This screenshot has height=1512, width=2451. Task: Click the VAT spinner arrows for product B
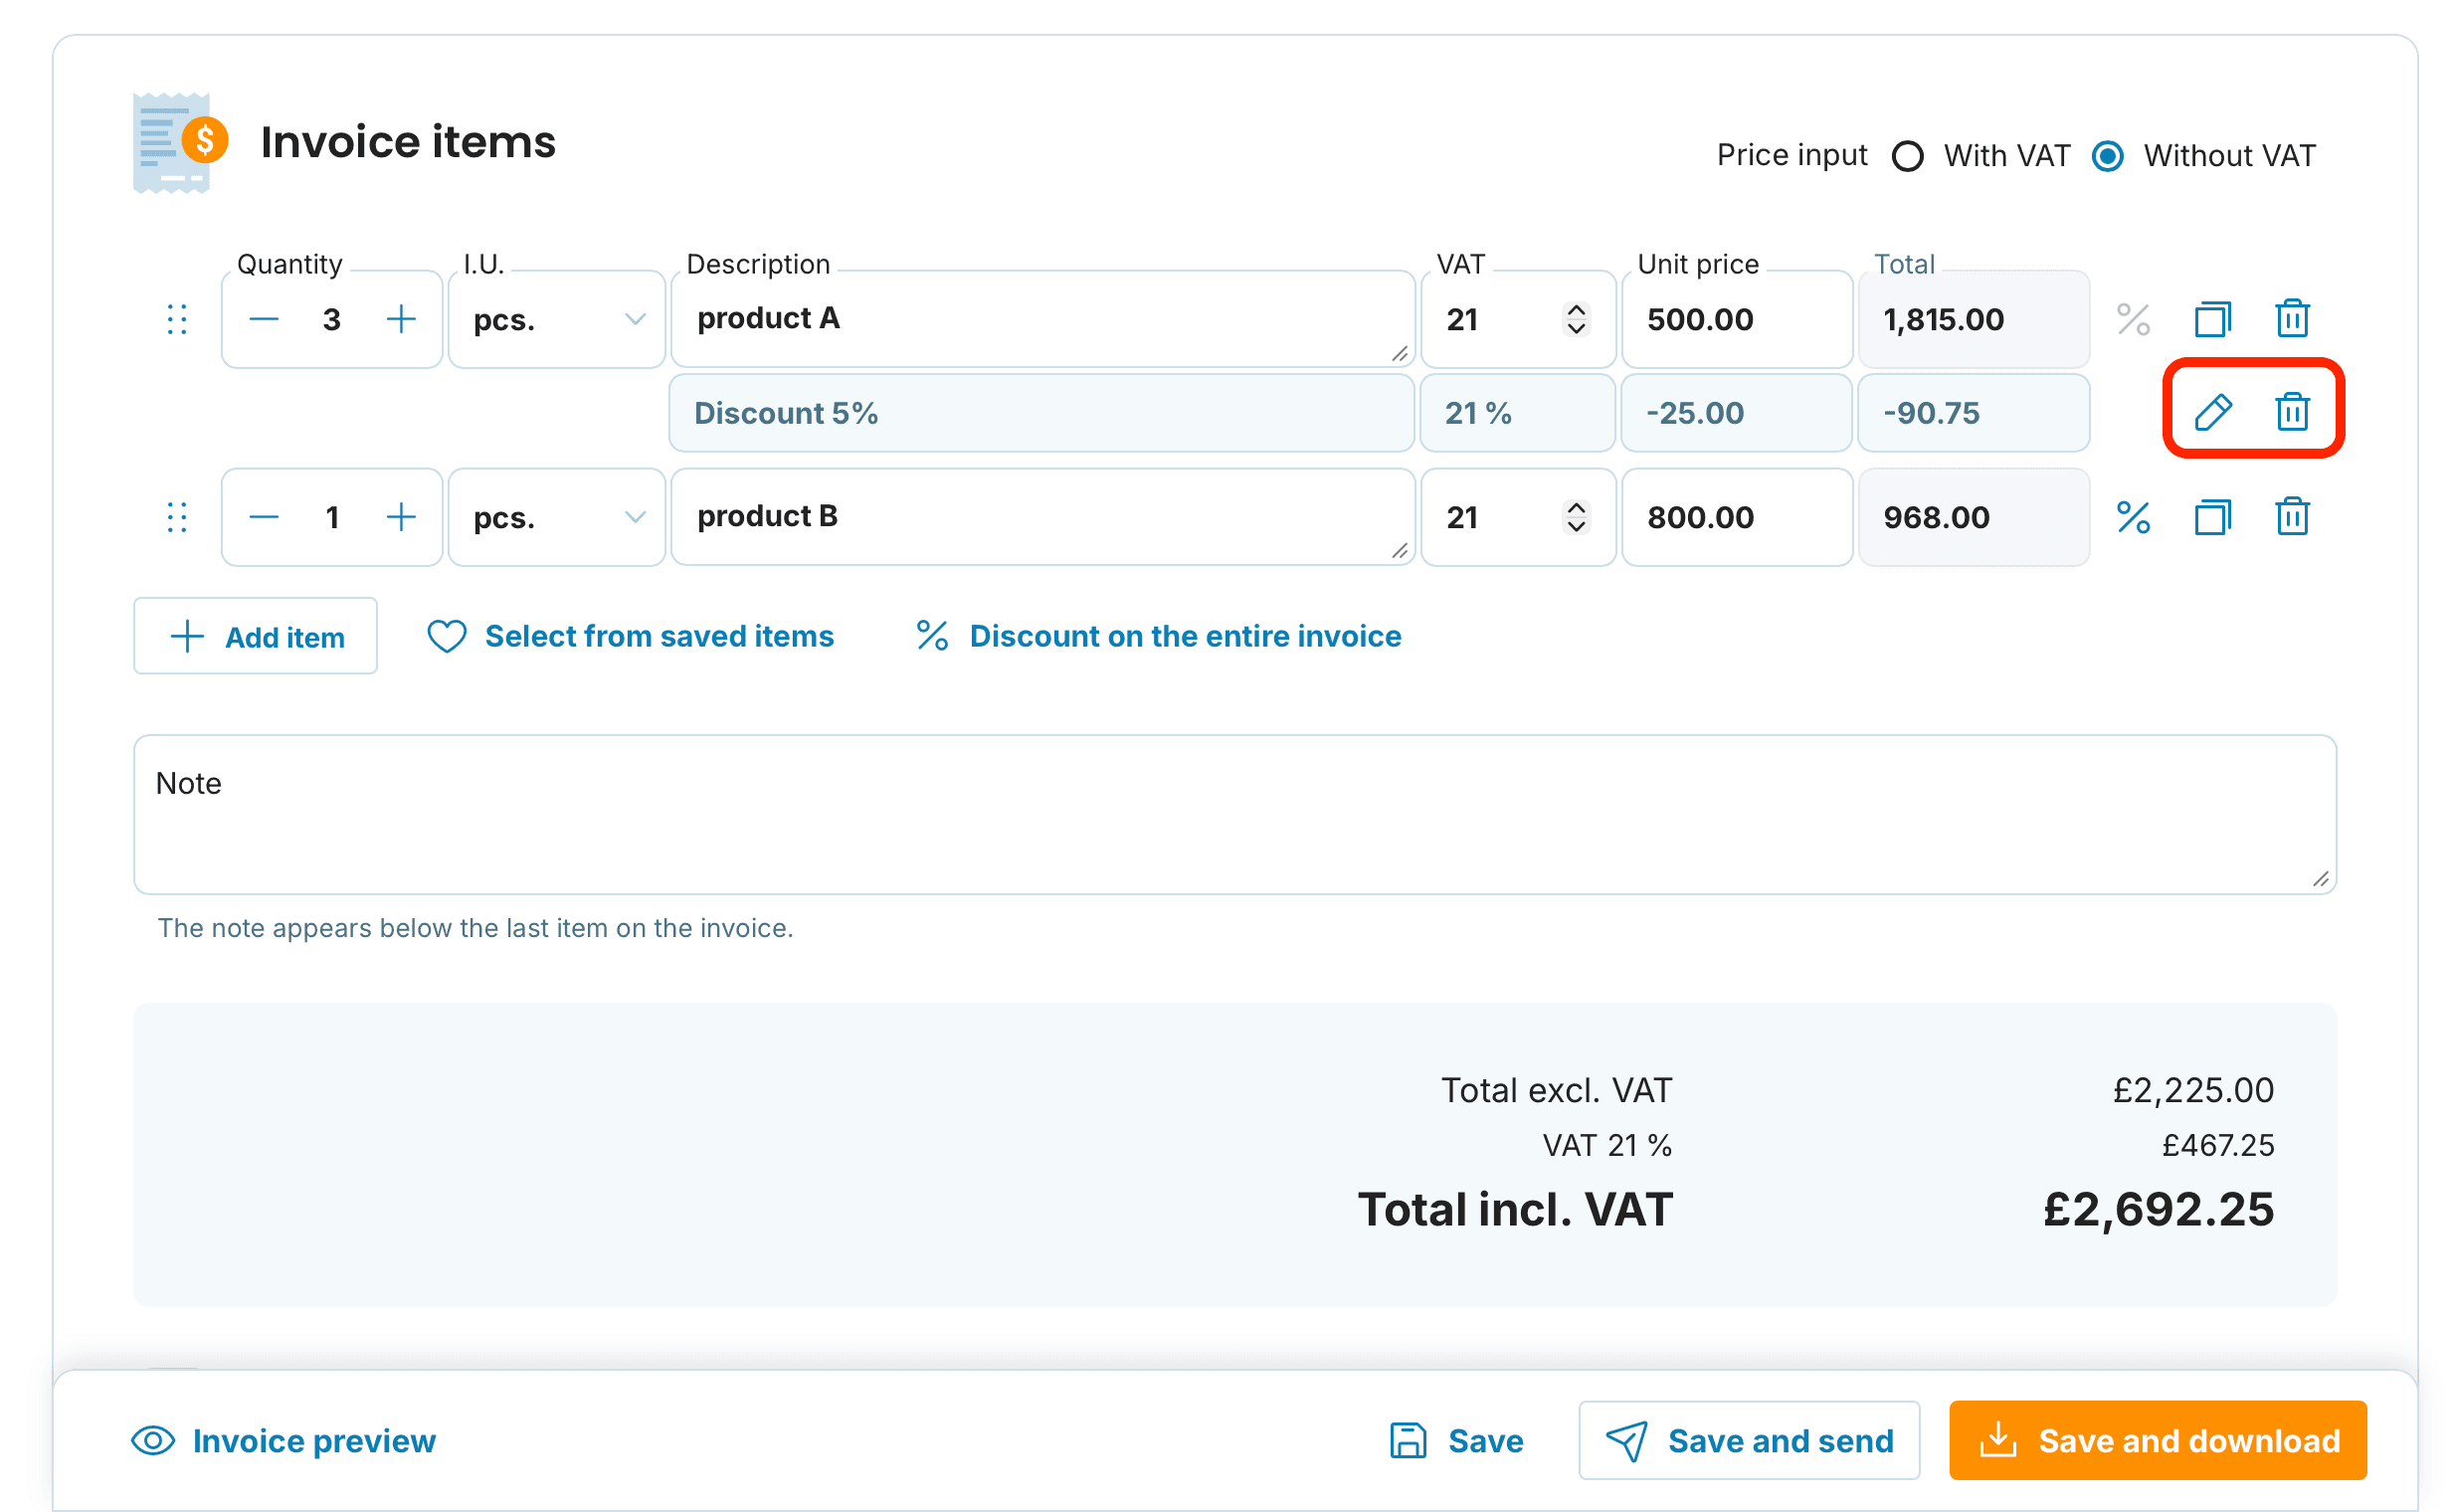[x=1576, y=517]
